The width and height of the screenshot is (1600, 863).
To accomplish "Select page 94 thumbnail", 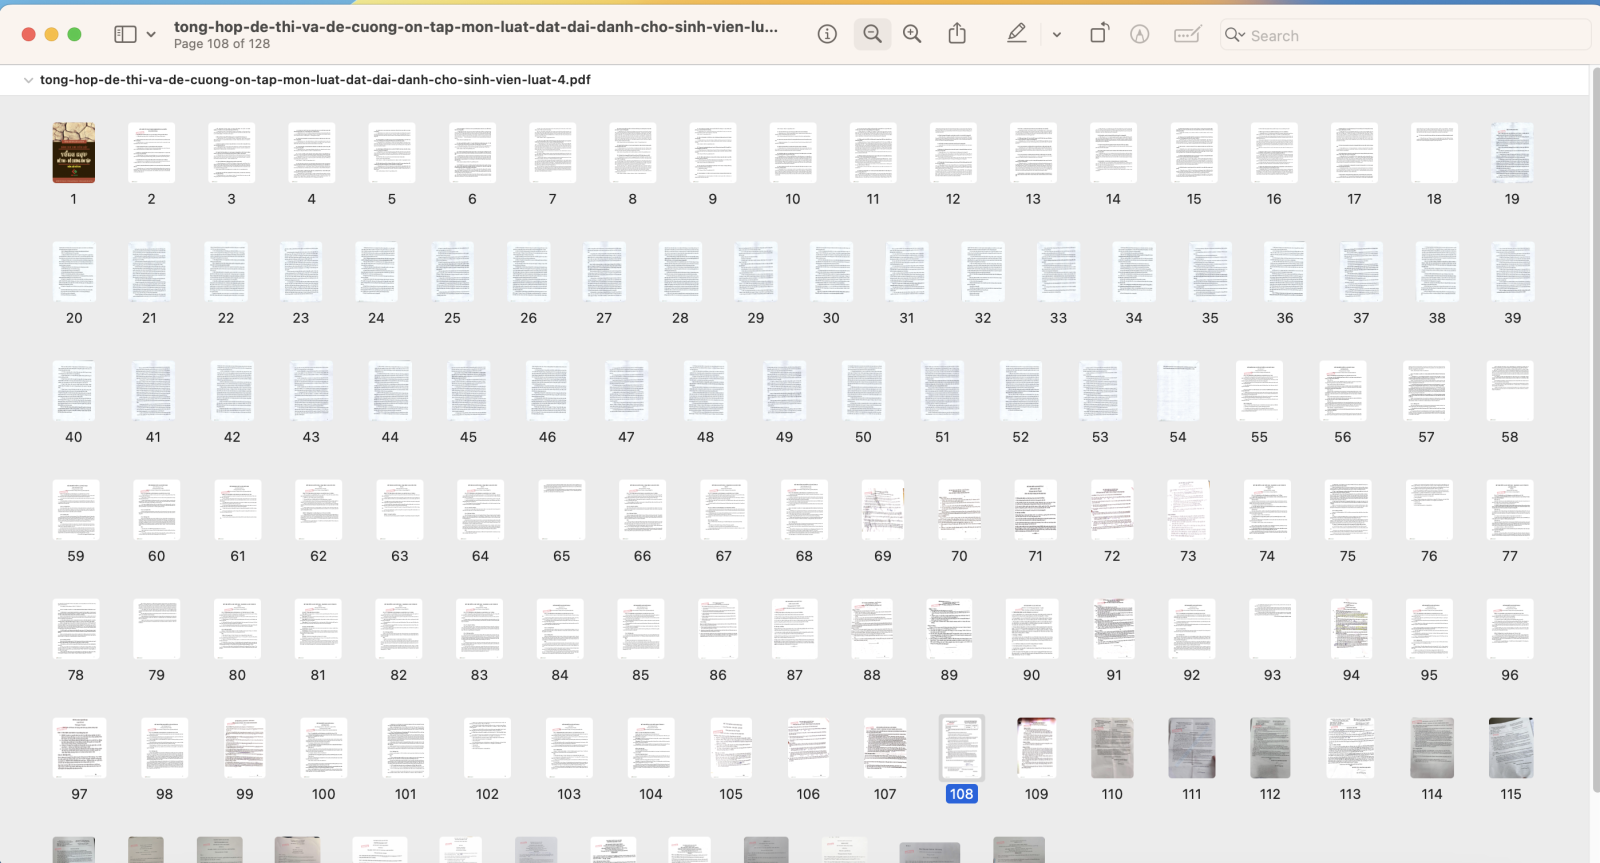I will (1351, 628).
